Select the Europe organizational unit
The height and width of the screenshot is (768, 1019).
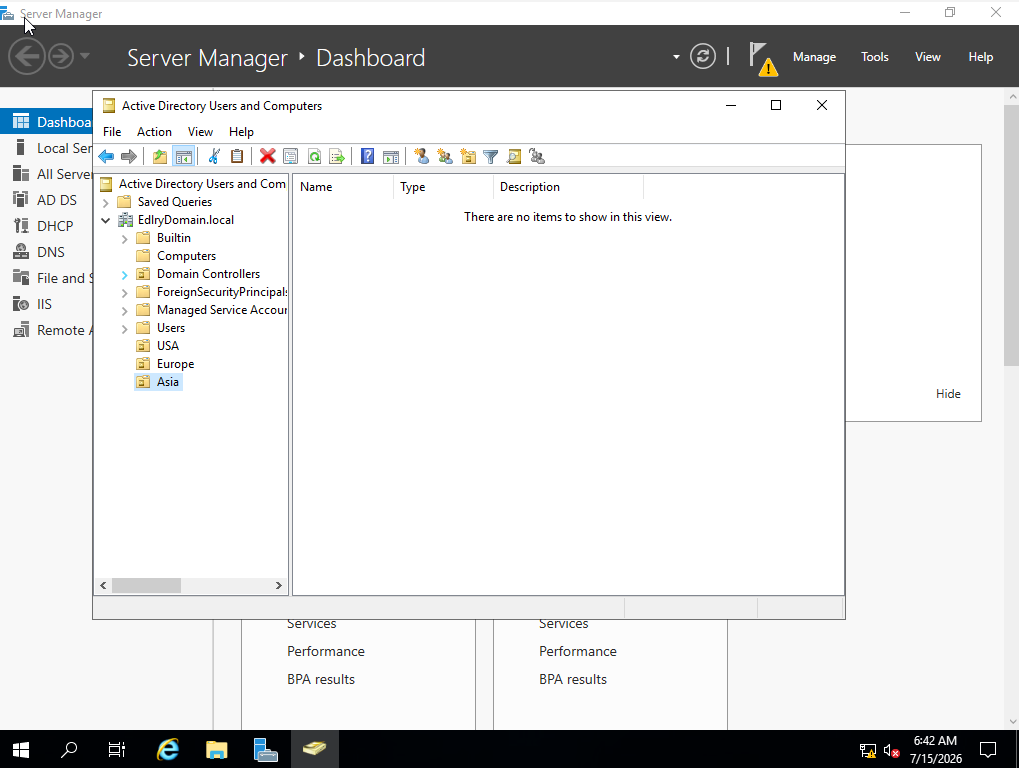pos(175,364)
